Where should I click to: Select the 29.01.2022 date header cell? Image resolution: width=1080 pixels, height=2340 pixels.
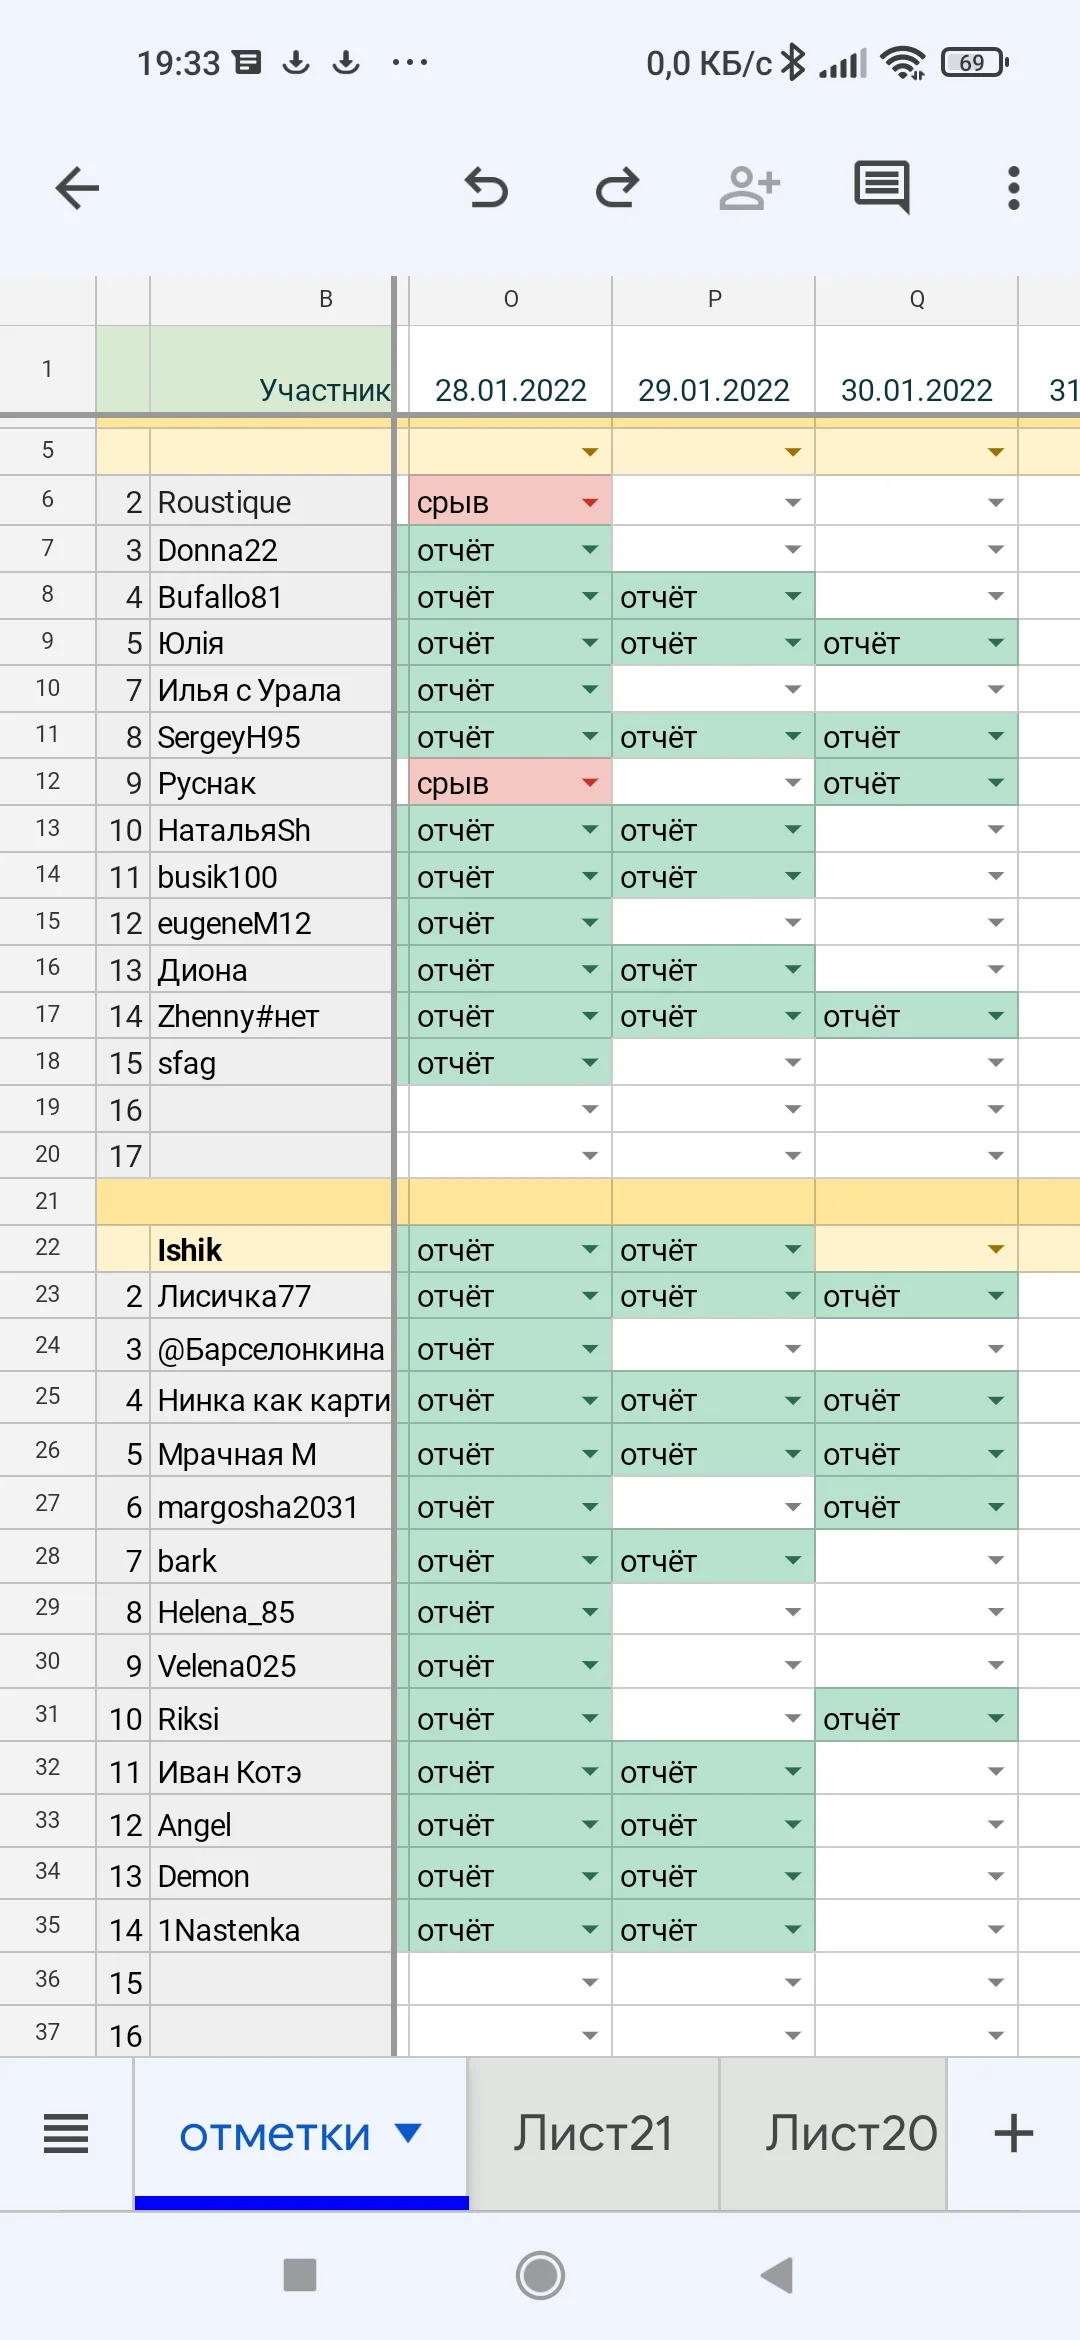point(713,389)
